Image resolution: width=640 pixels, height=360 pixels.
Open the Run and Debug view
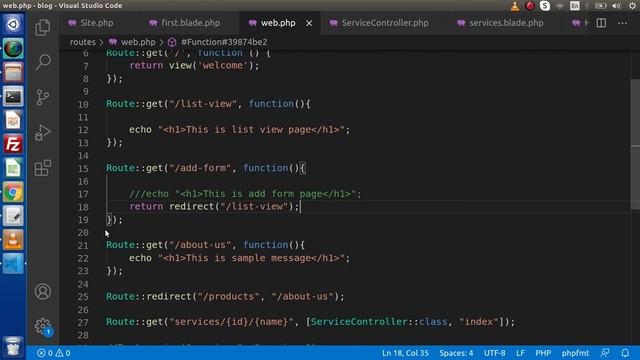point(42,132)
